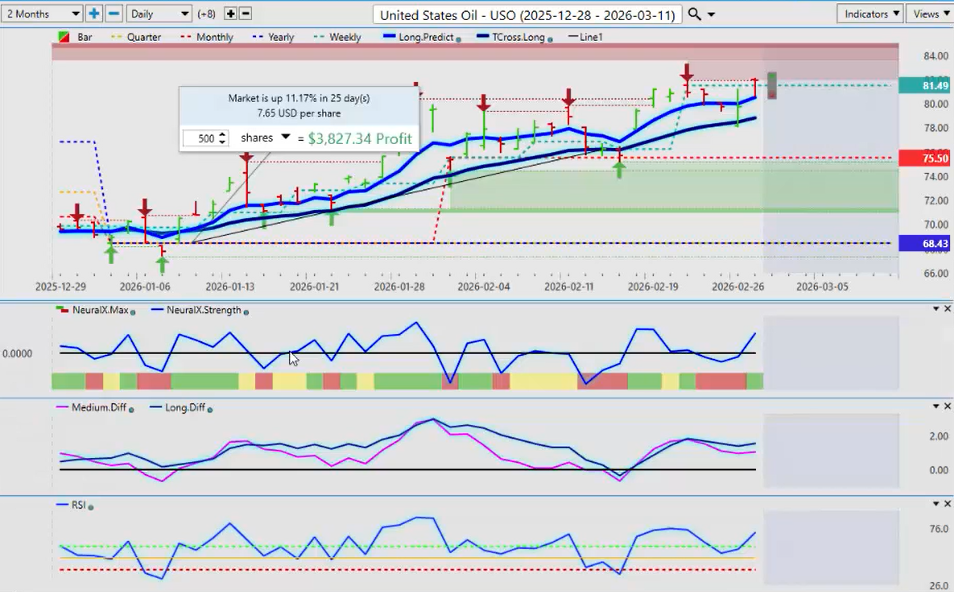The image size is (954, 592).
Task: Collapse the Medium.Diff panel with its arrow
Action: point(936,406)
